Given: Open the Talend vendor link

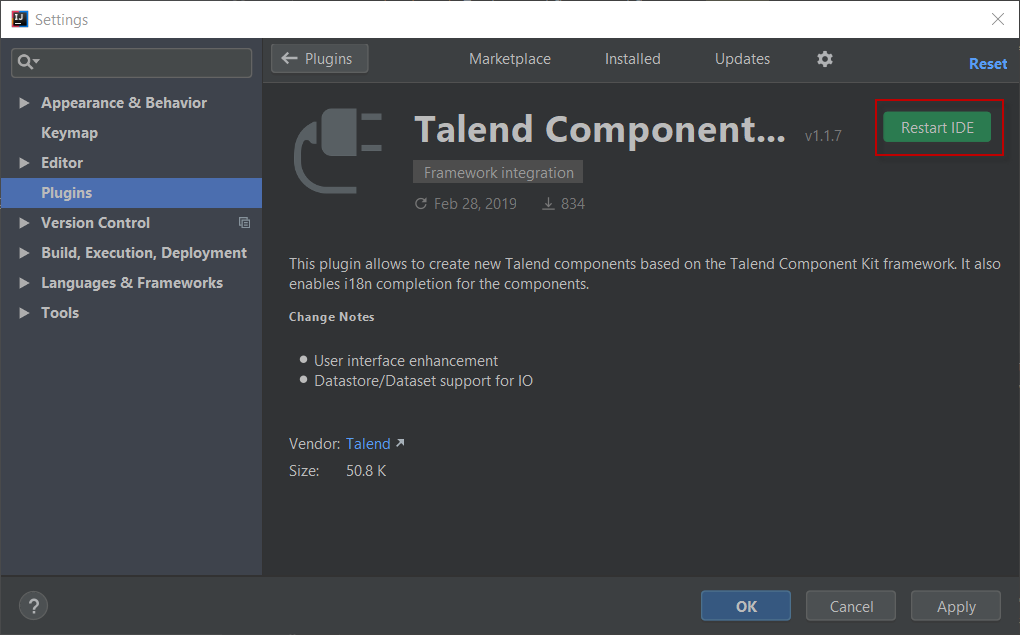Looking at the screenshot, I should pyautogui.click(x=368, y=443).
